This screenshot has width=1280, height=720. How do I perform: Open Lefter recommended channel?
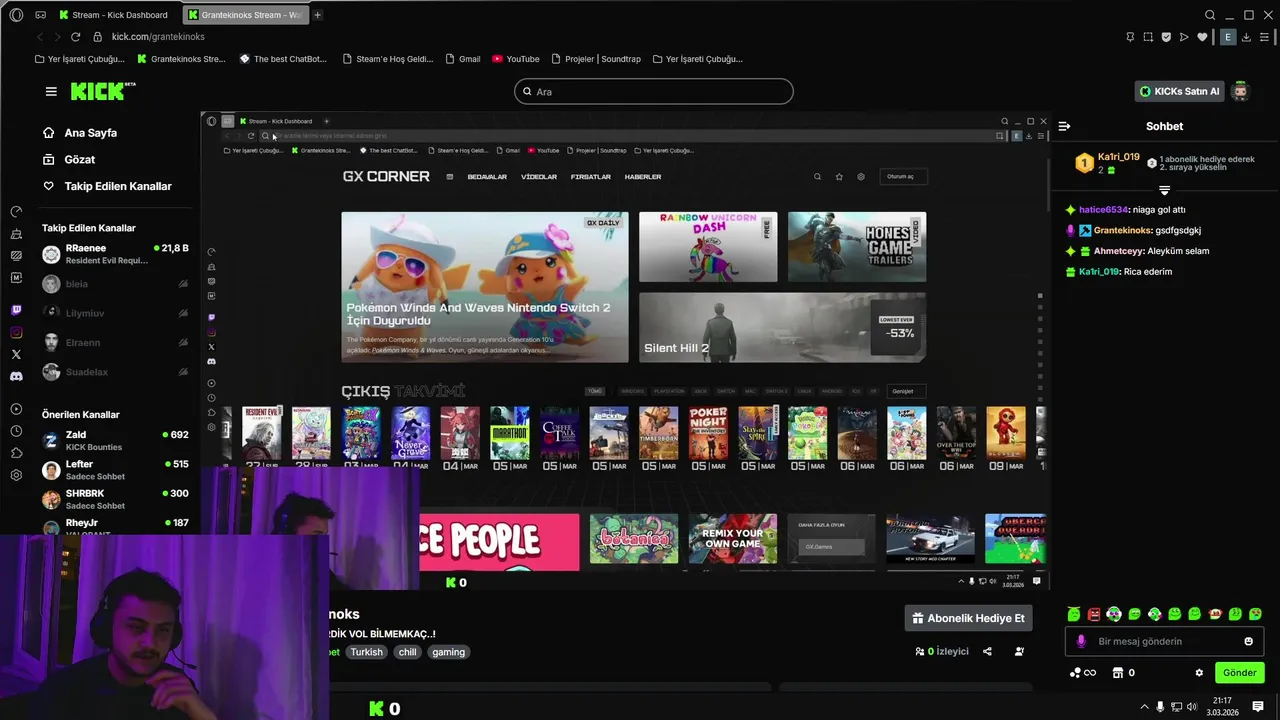click(x=115, y=470)
